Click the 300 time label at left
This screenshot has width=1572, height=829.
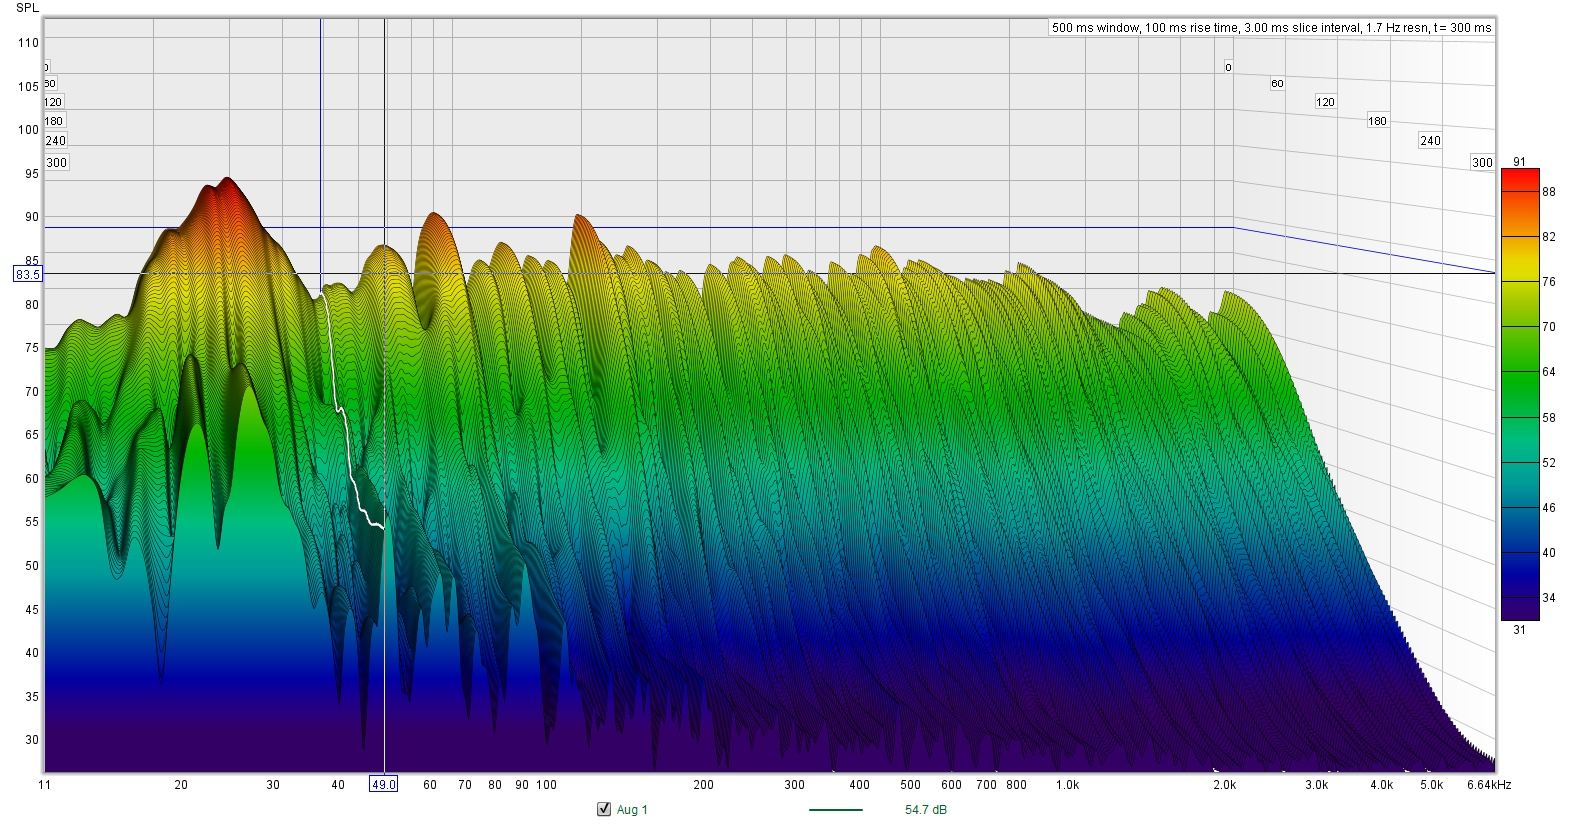[56, 163]
